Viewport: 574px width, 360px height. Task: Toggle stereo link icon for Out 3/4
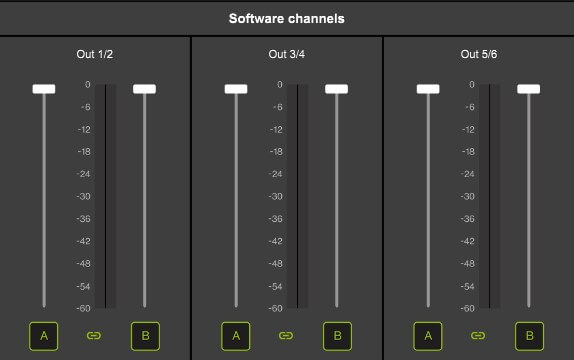click(x=286, y=335)
